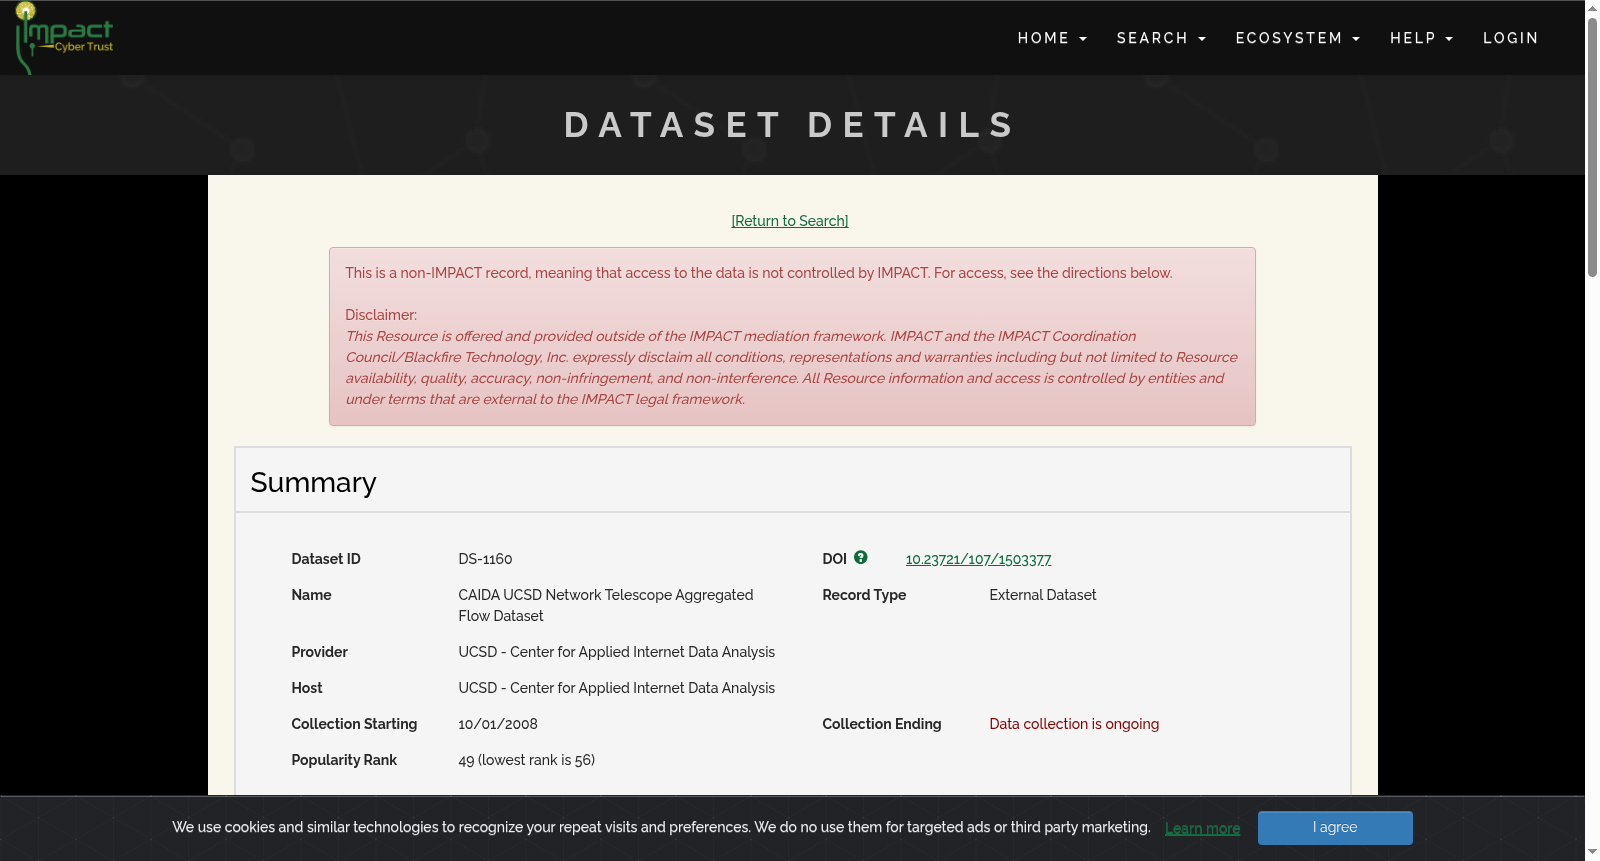Image resolution: width=1600 pixels, height=861 pixels.
Task: Click the scrollbar up arrow
Action: point(1592,7)
